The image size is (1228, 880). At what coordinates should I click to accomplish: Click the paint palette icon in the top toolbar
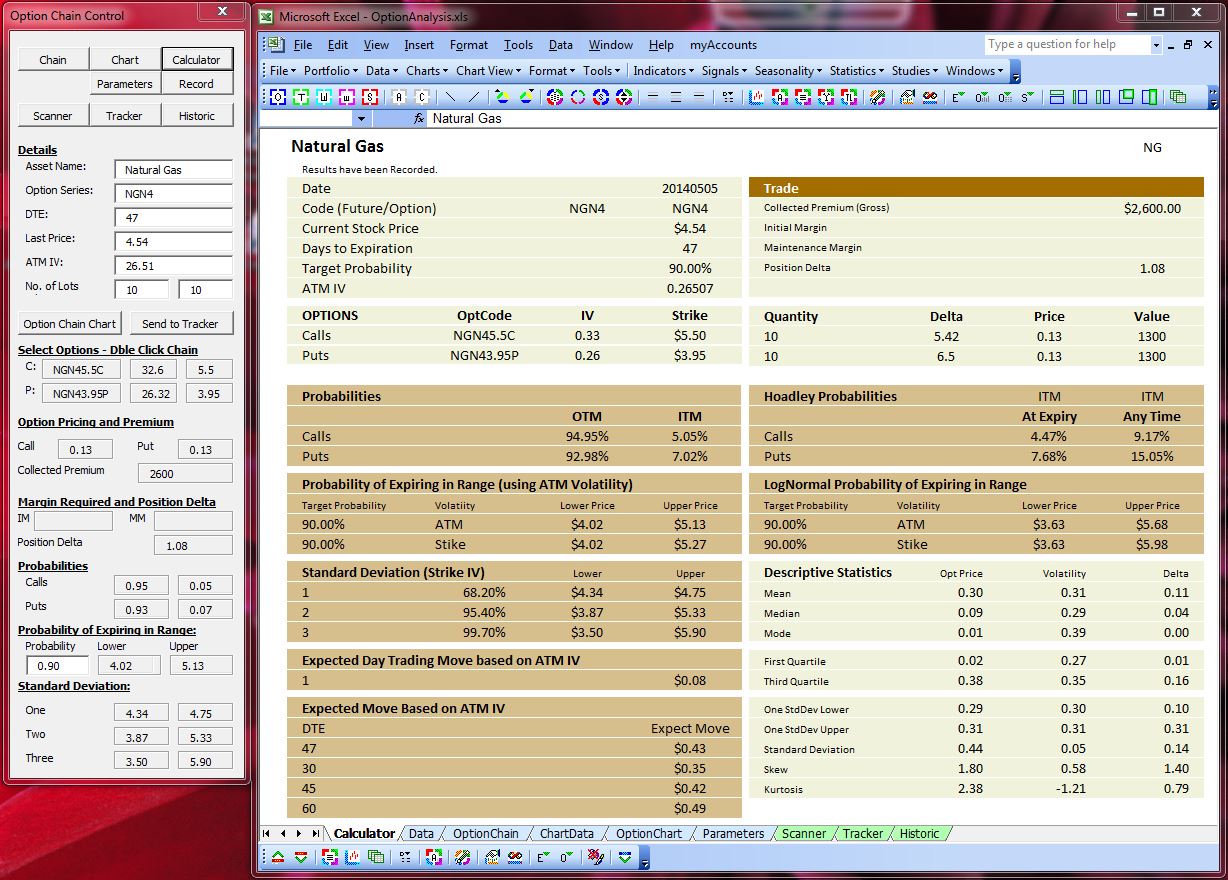coord(878,97)
